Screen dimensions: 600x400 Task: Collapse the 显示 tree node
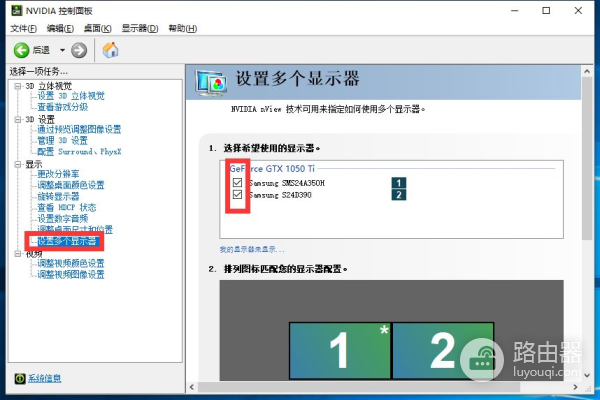[18, 164]
